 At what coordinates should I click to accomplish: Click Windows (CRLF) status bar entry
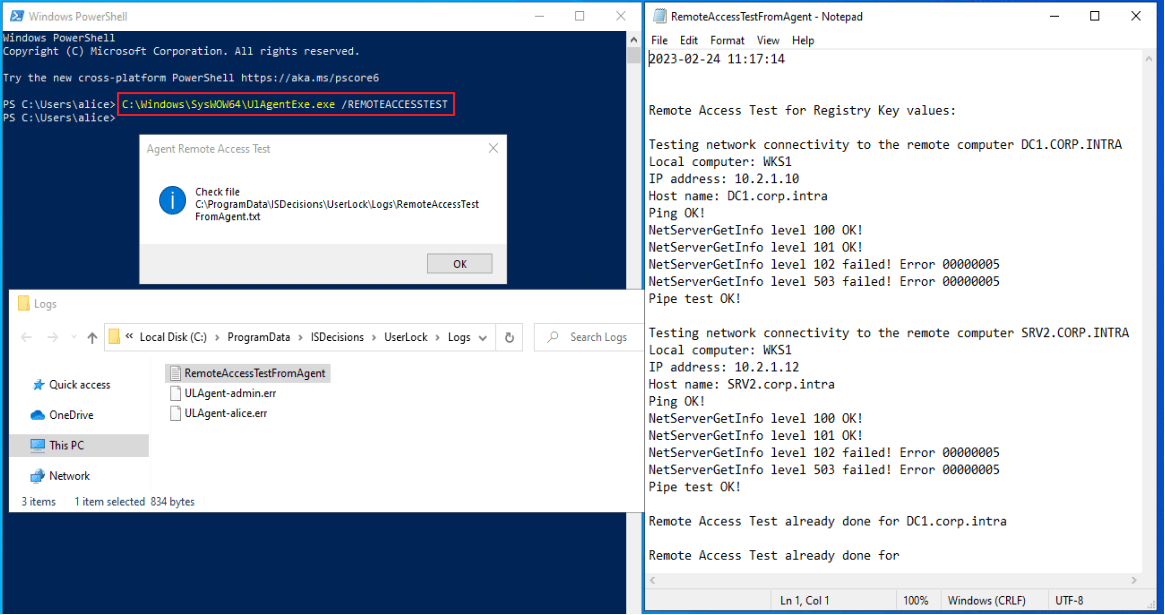pyautogui.click(x=986, y=600)
